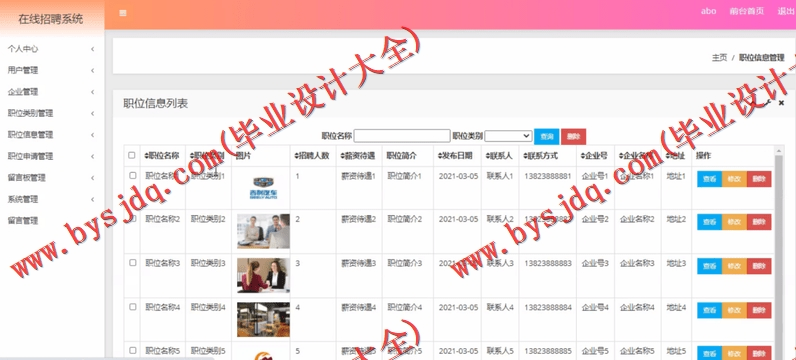The height and width of the screenshot is (360, 796).
Task: Click the 联系人4 table cell
Action: click(x=500, y=307)
